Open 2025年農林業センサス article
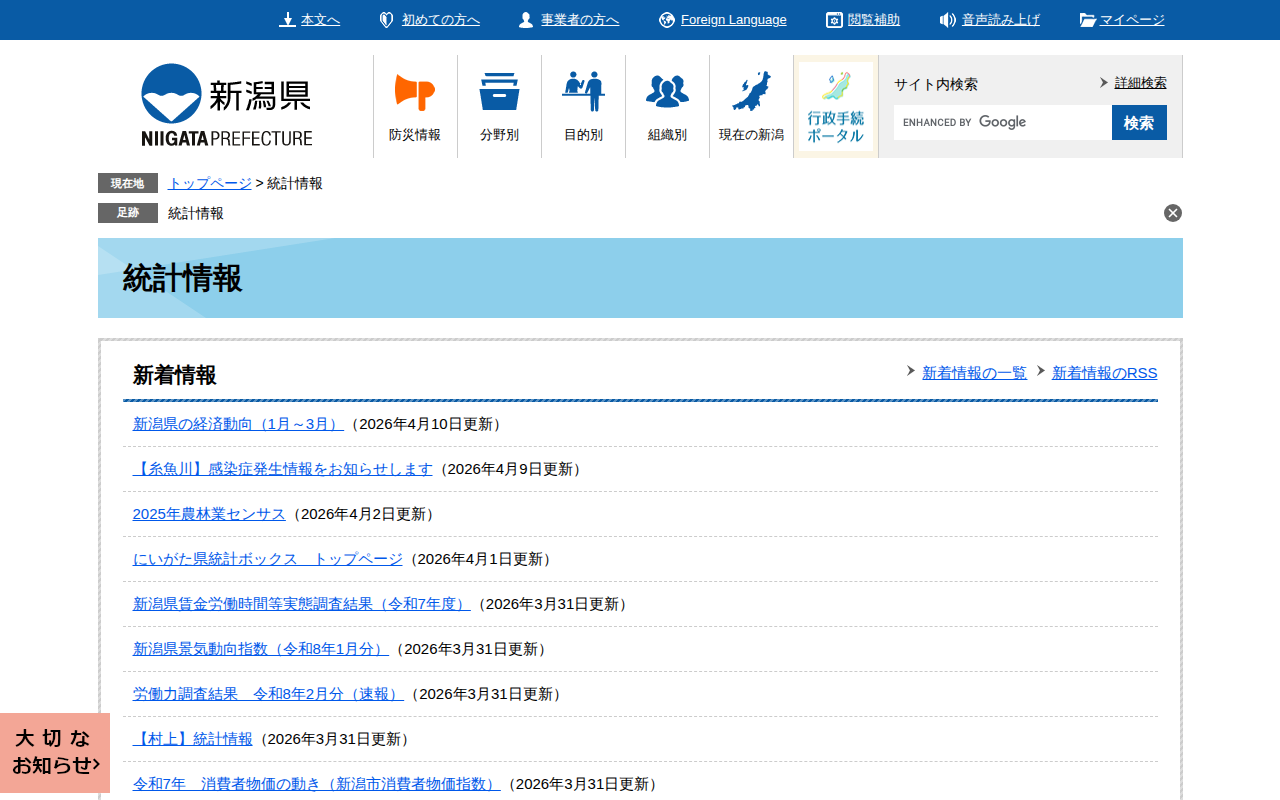Screen dimensions: 1280x800 (x=209, y=514)
